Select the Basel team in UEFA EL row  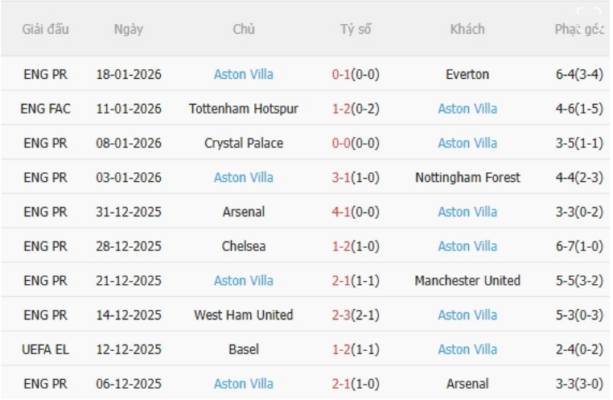[x=243, y=349]
